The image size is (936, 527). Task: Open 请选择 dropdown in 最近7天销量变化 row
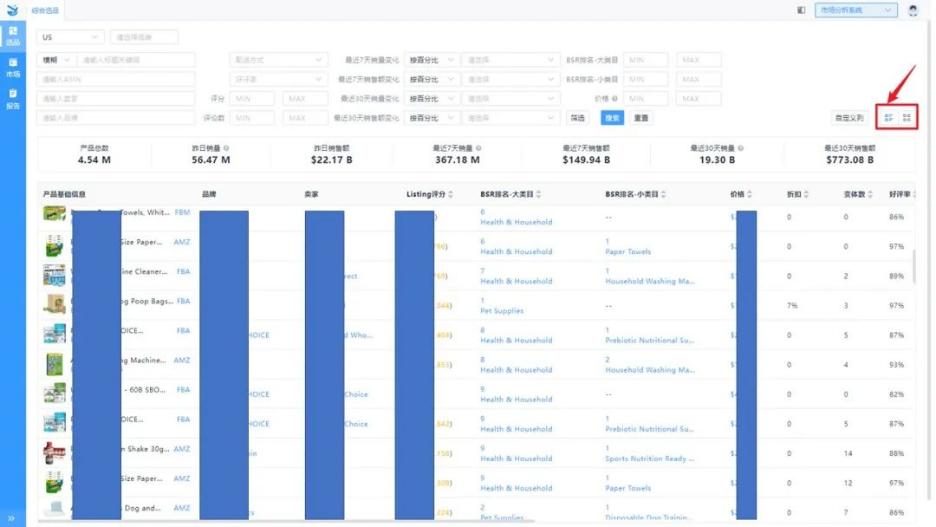click(x=510, y=60)
